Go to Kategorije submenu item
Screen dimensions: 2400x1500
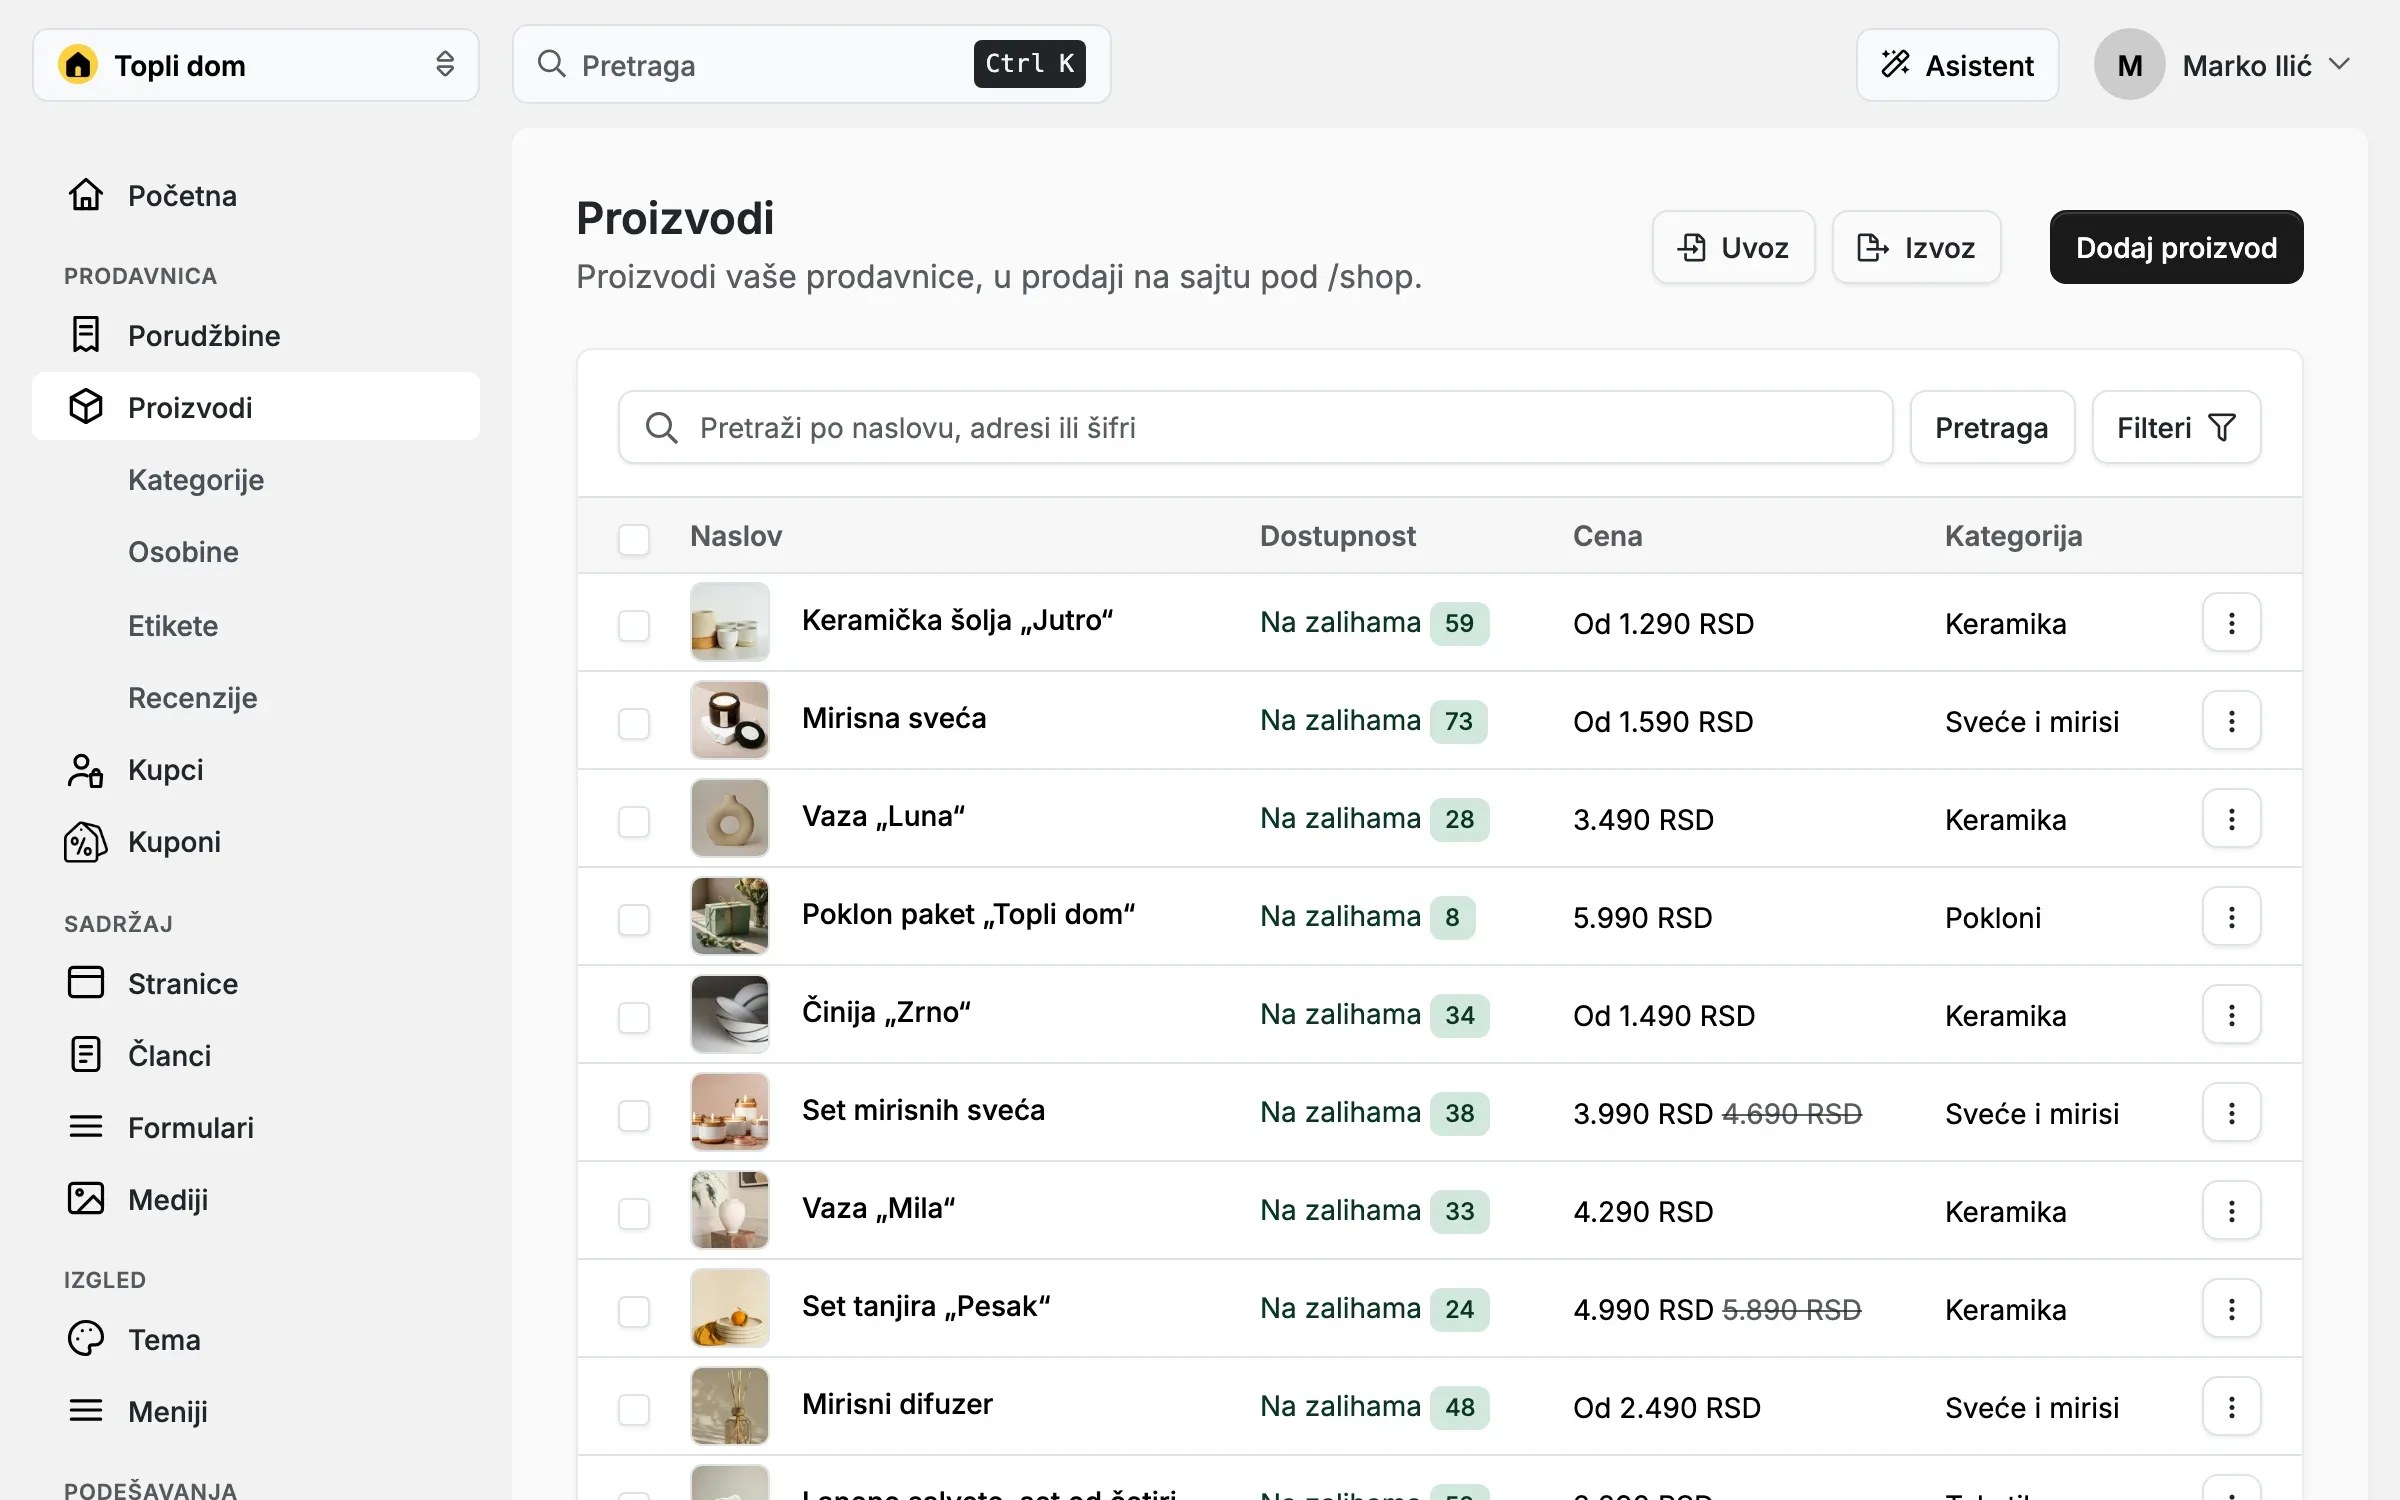coord(196,480)
